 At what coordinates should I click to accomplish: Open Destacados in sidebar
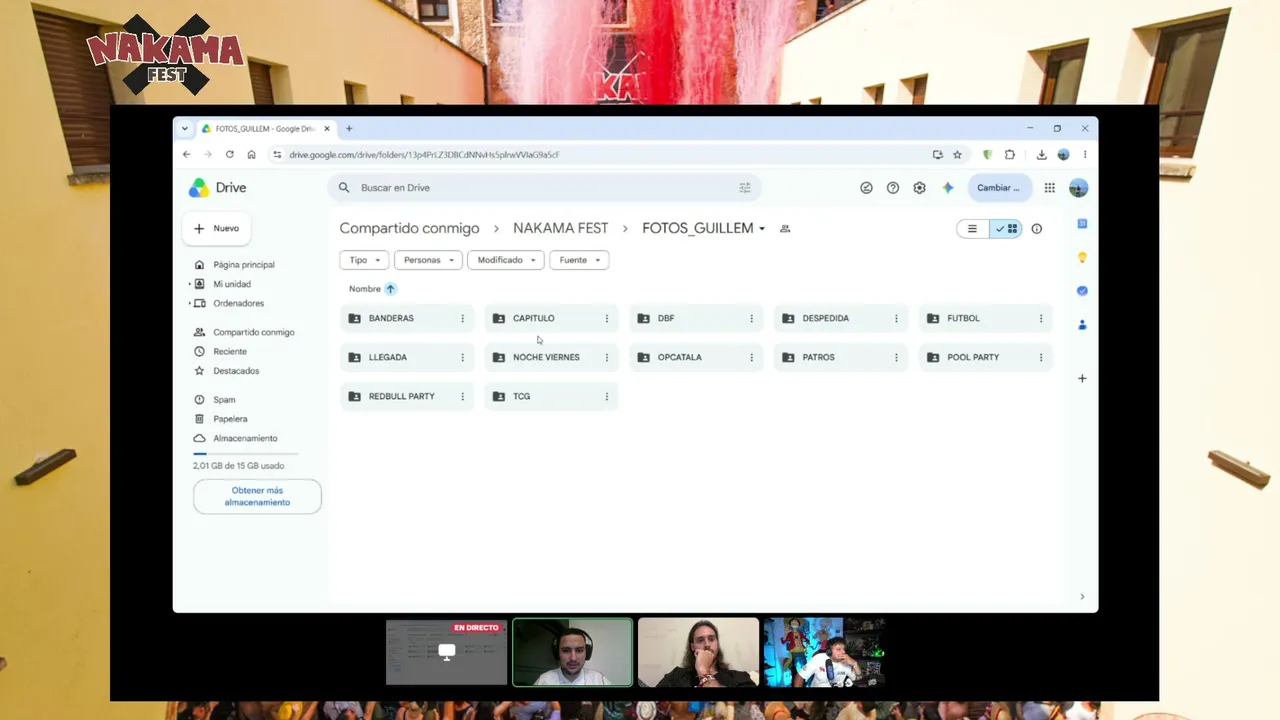[x=236, y=371]
